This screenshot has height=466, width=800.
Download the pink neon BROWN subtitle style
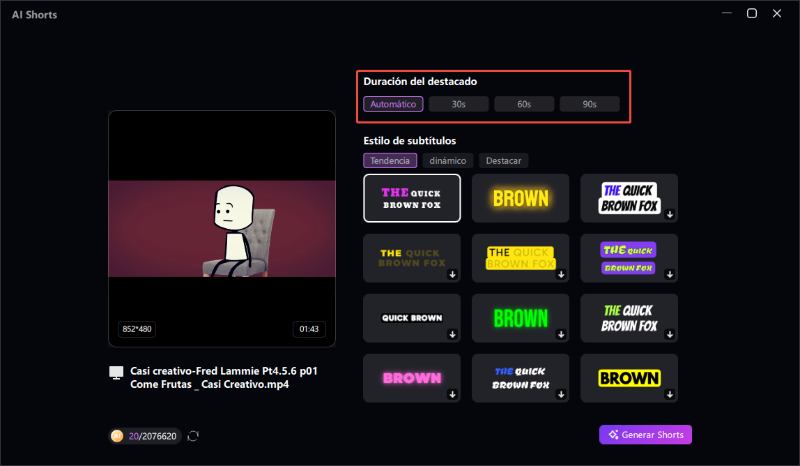click(x=452, y=394)
